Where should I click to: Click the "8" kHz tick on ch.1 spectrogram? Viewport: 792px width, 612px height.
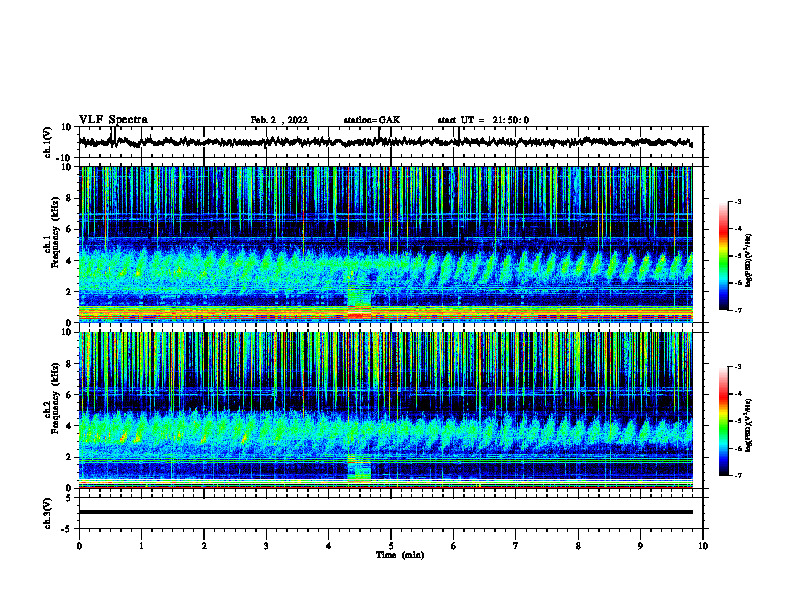click(x=70, y=198)
